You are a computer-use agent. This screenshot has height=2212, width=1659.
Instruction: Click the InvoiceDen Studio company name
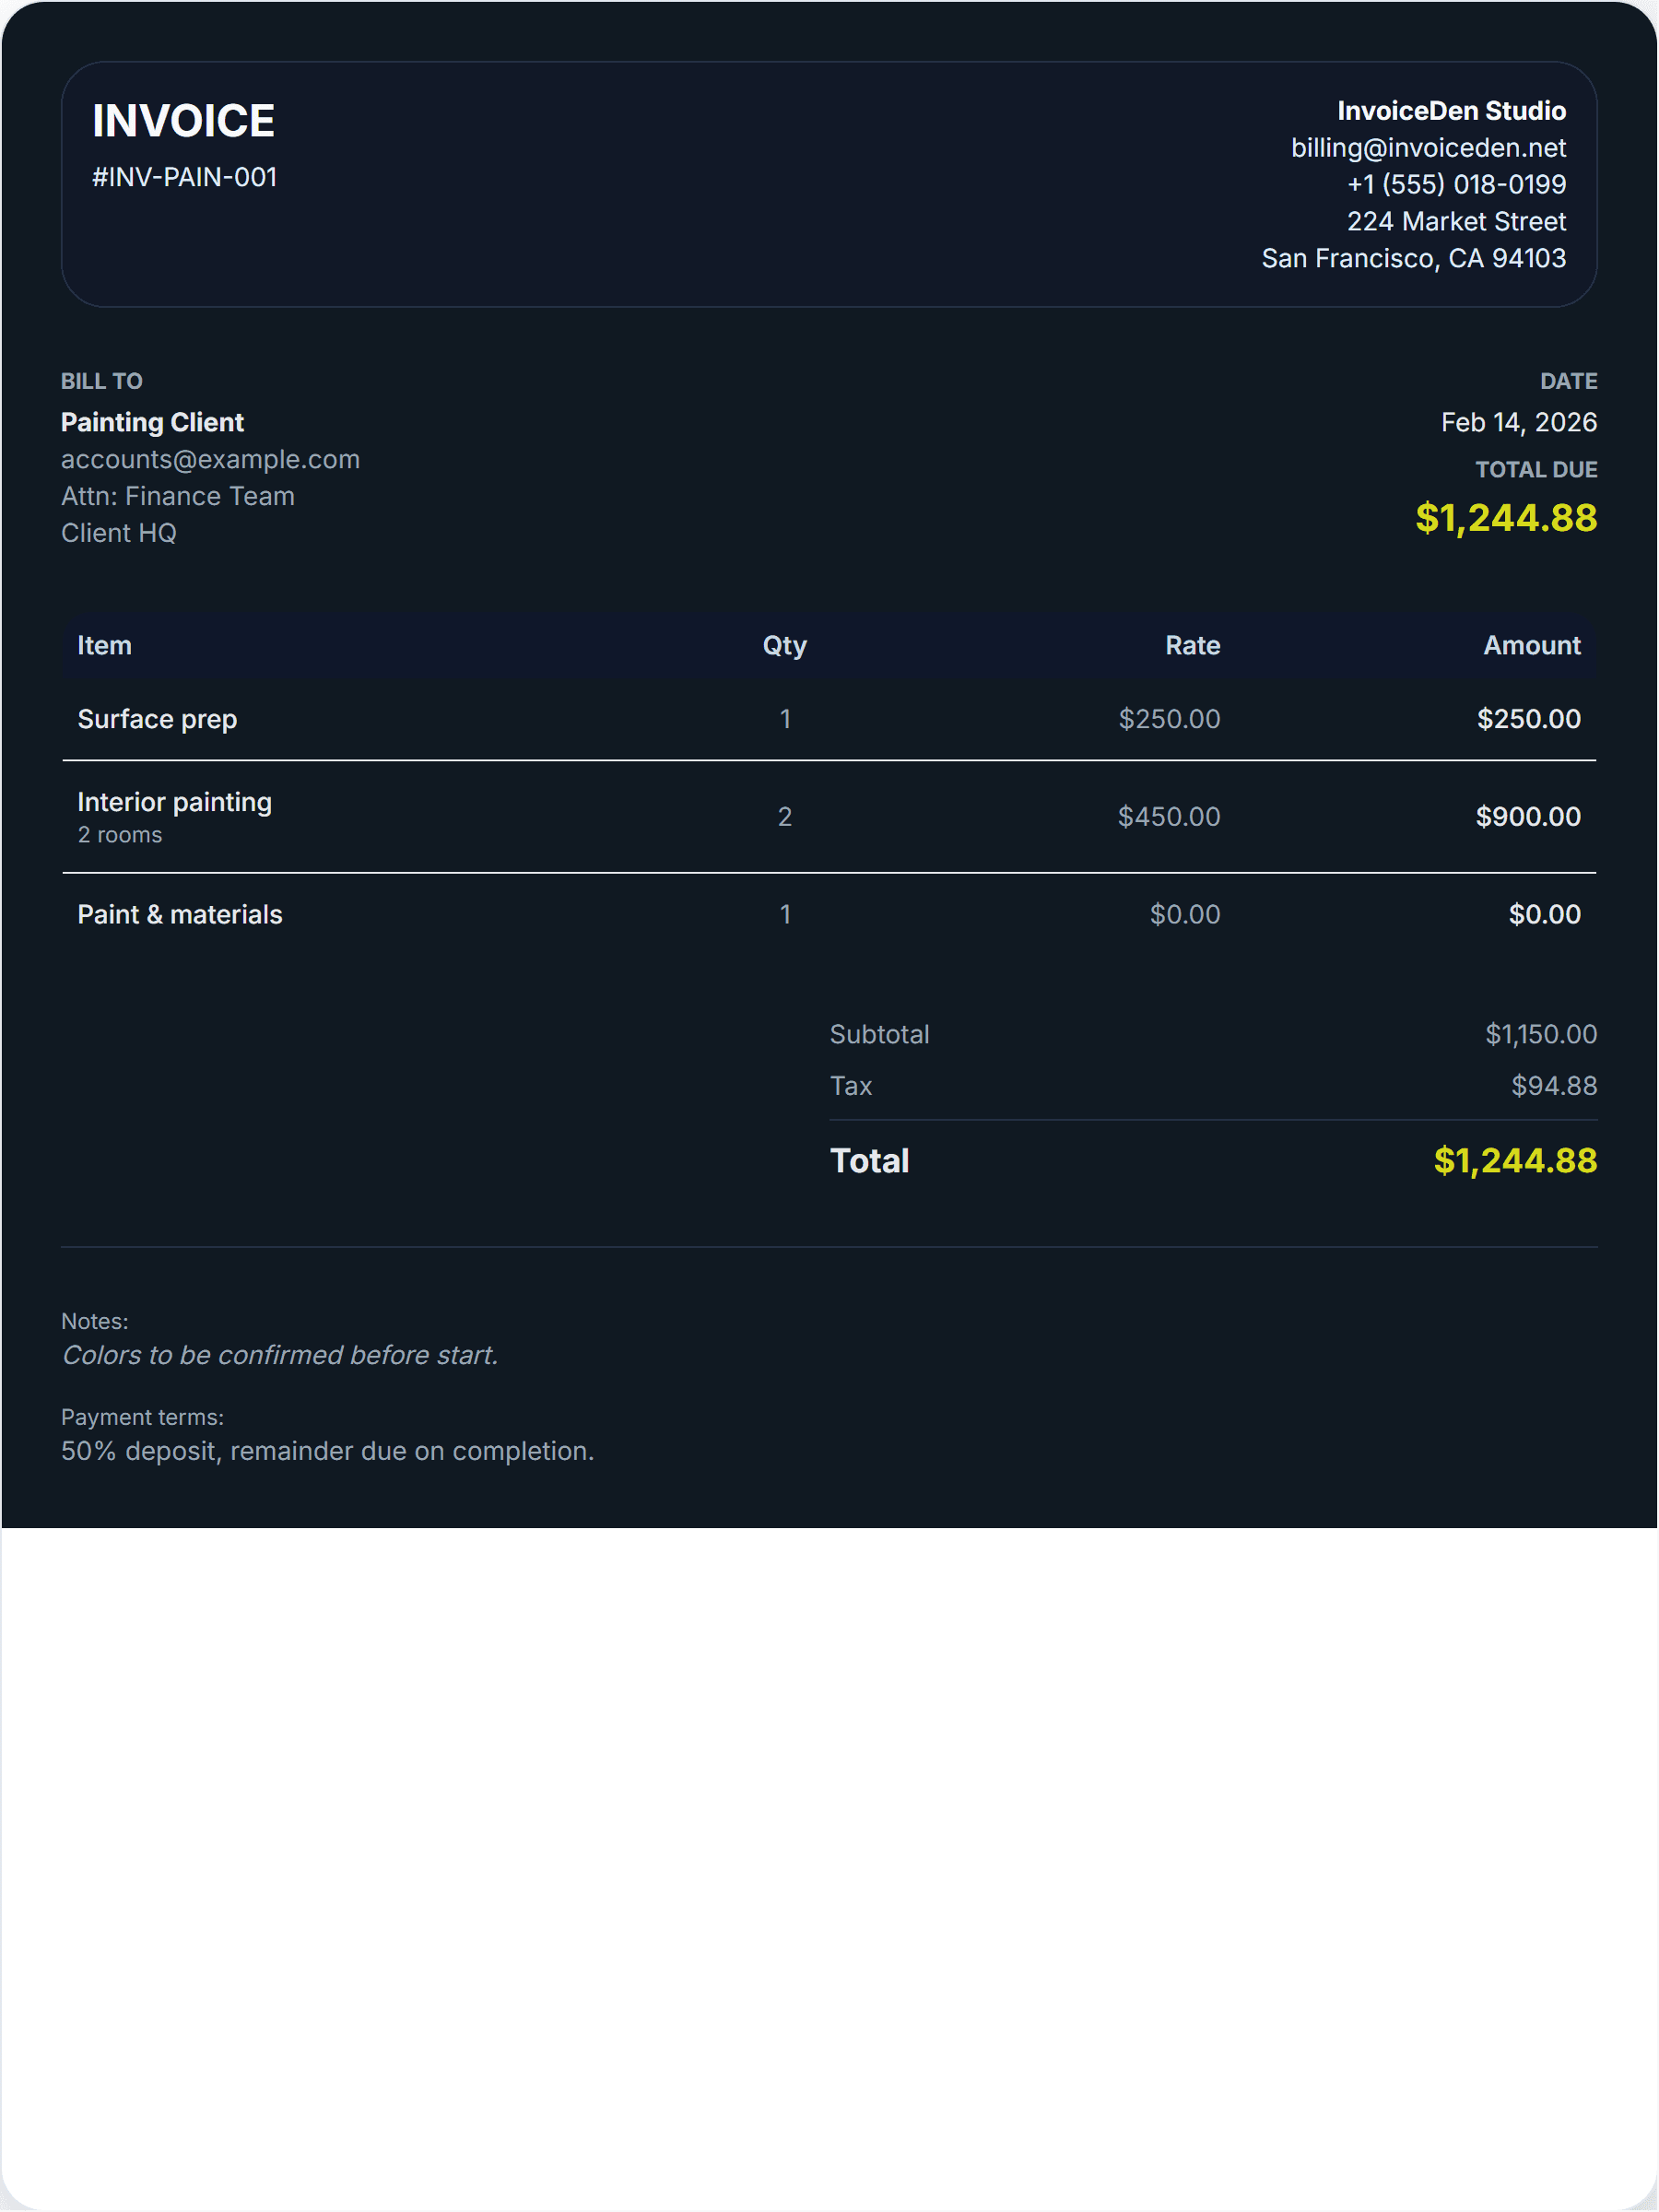tap(1451, 111)
